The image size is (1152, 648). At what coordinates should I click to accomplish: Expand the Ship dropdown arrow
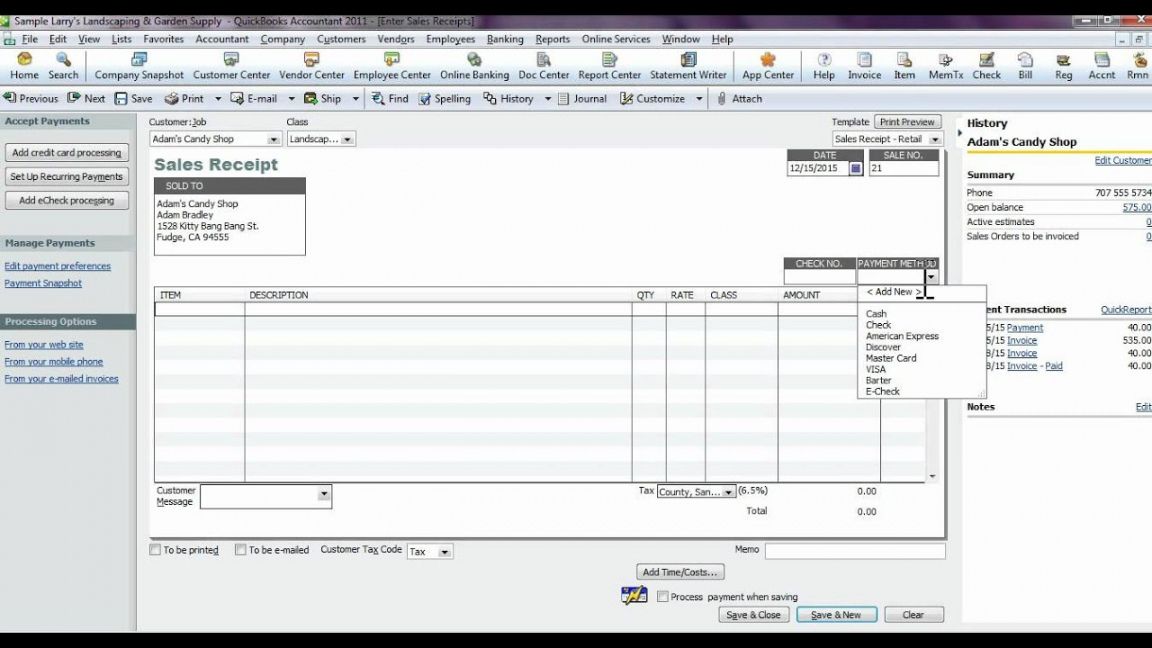click(x=356, y=98)
